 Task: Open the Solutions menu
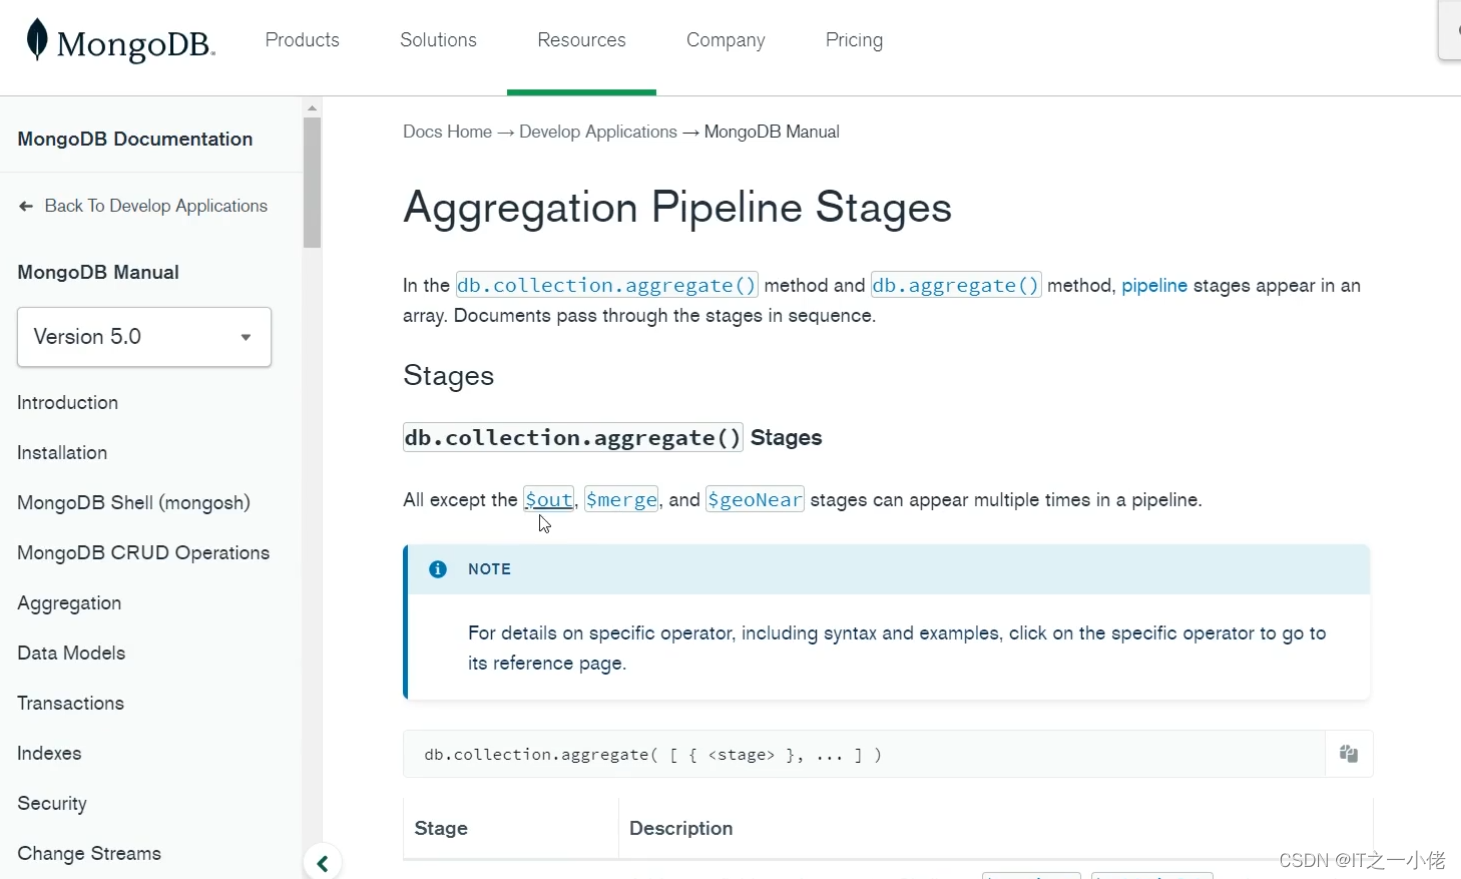pos(438,40)
